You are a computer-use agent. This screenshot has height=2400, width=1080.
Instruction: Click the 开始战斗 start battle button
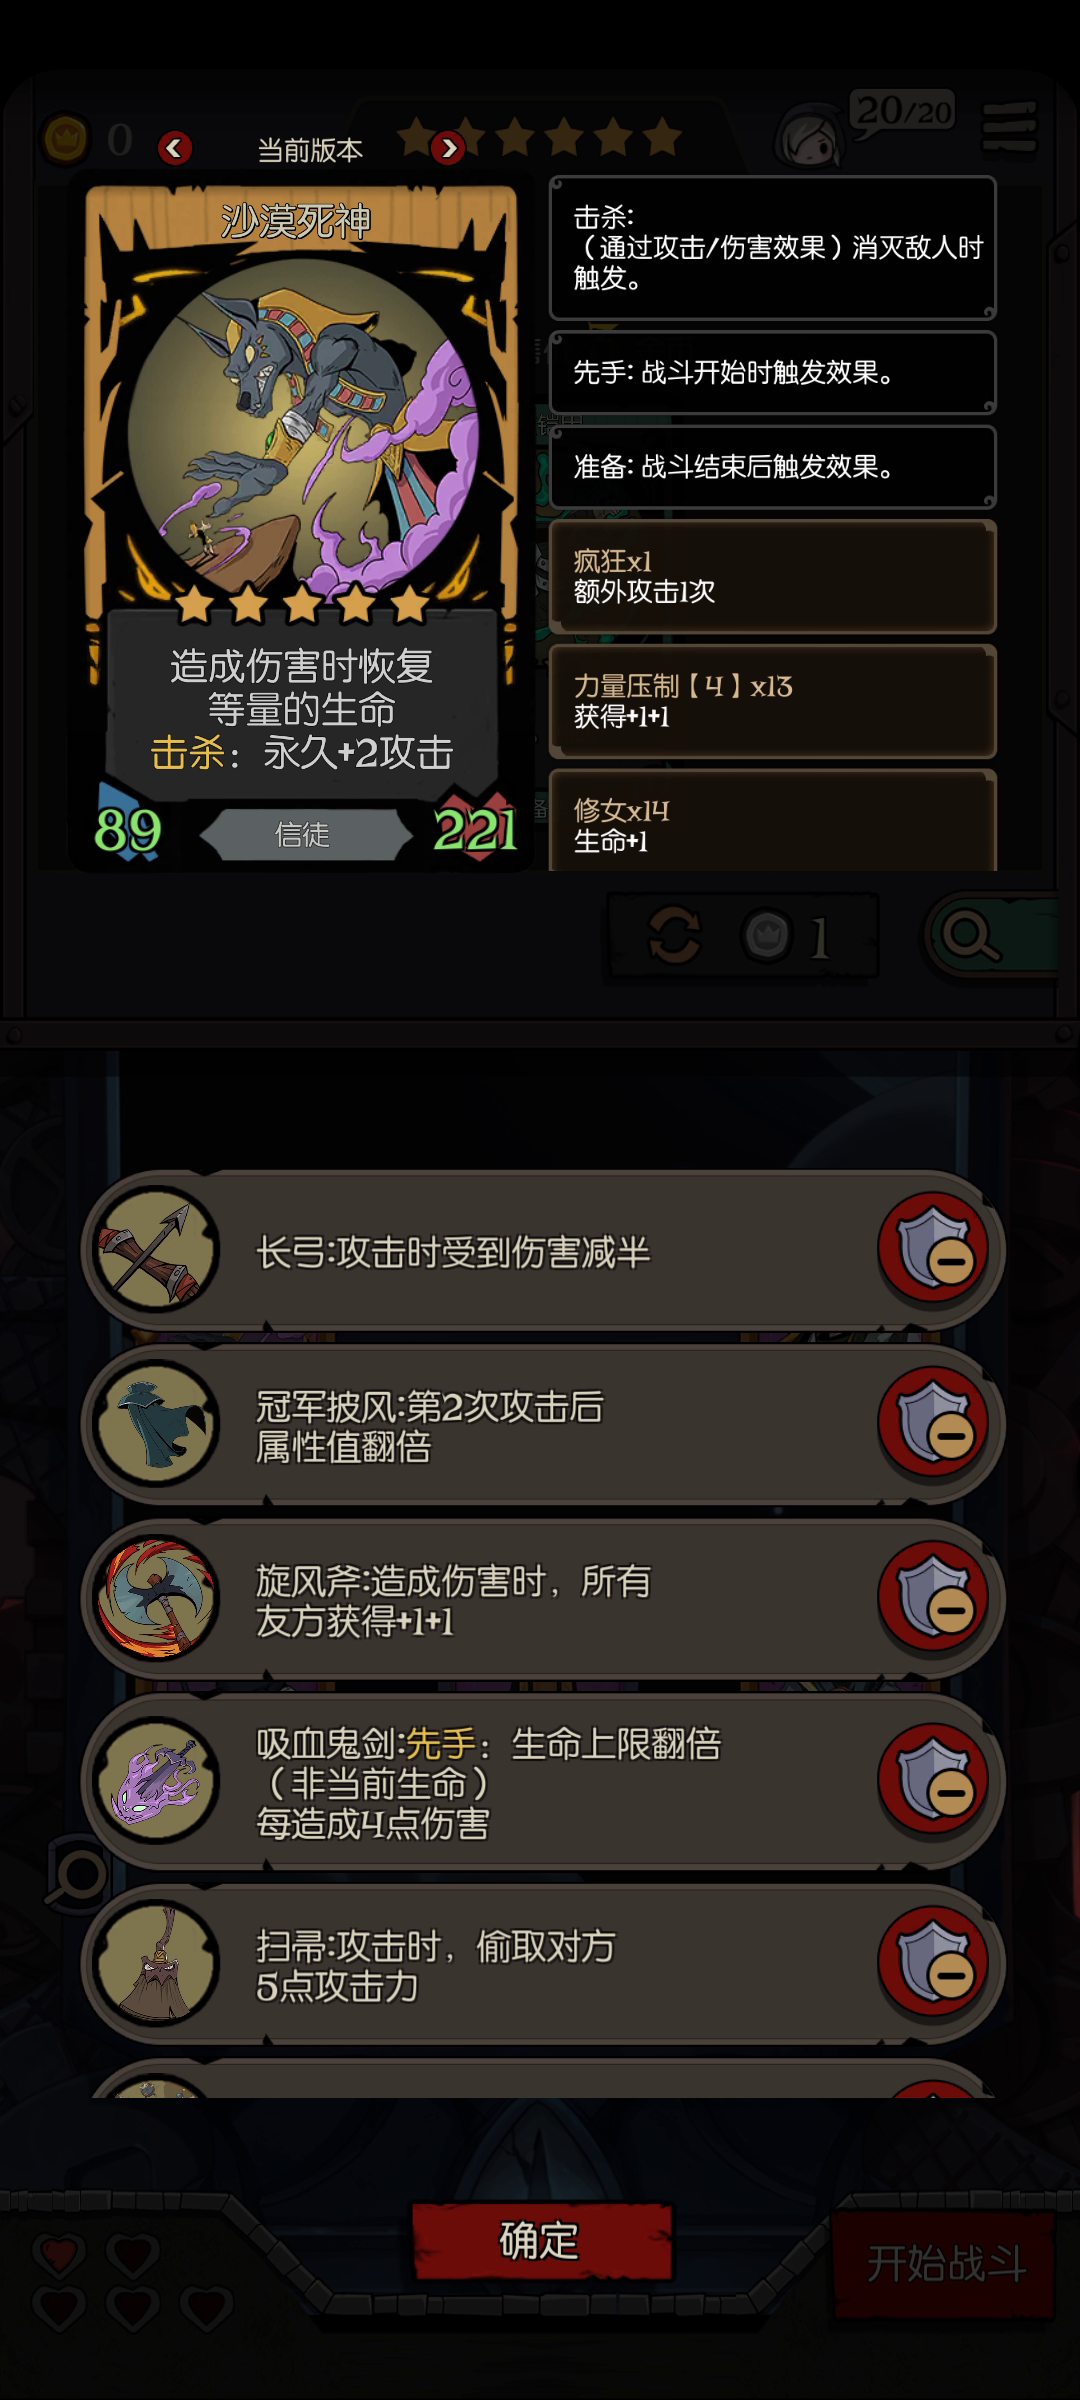945,2263
